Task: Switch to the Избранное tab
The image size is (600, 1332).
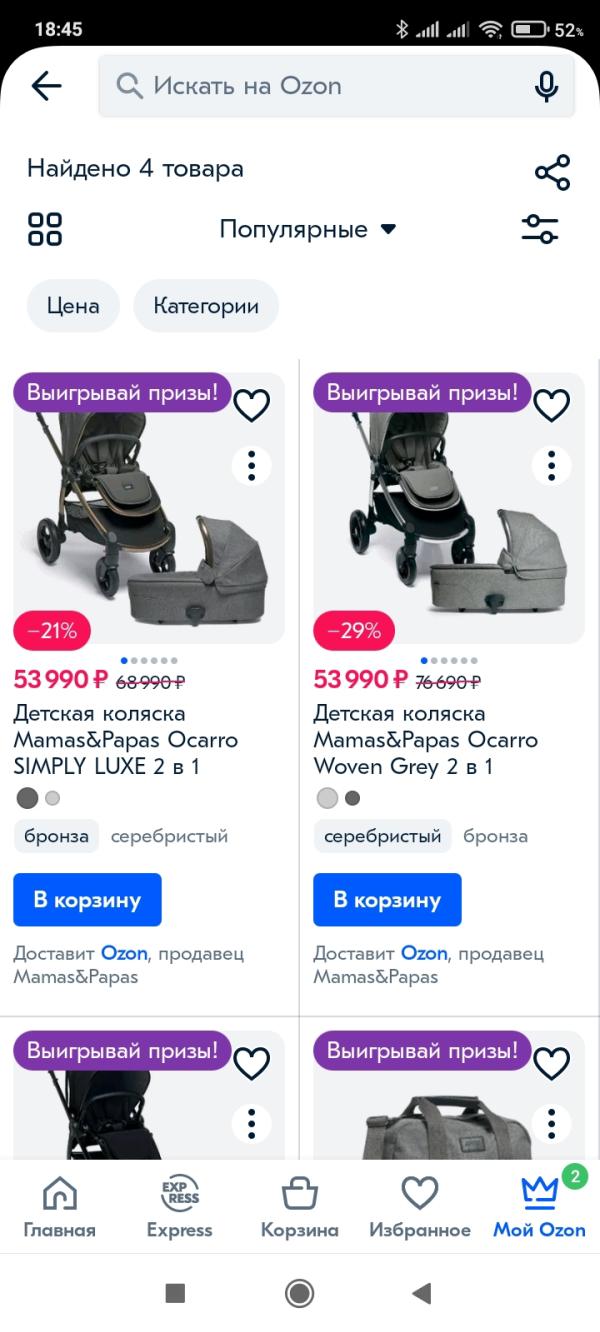Action: (x=420, y=1207)
